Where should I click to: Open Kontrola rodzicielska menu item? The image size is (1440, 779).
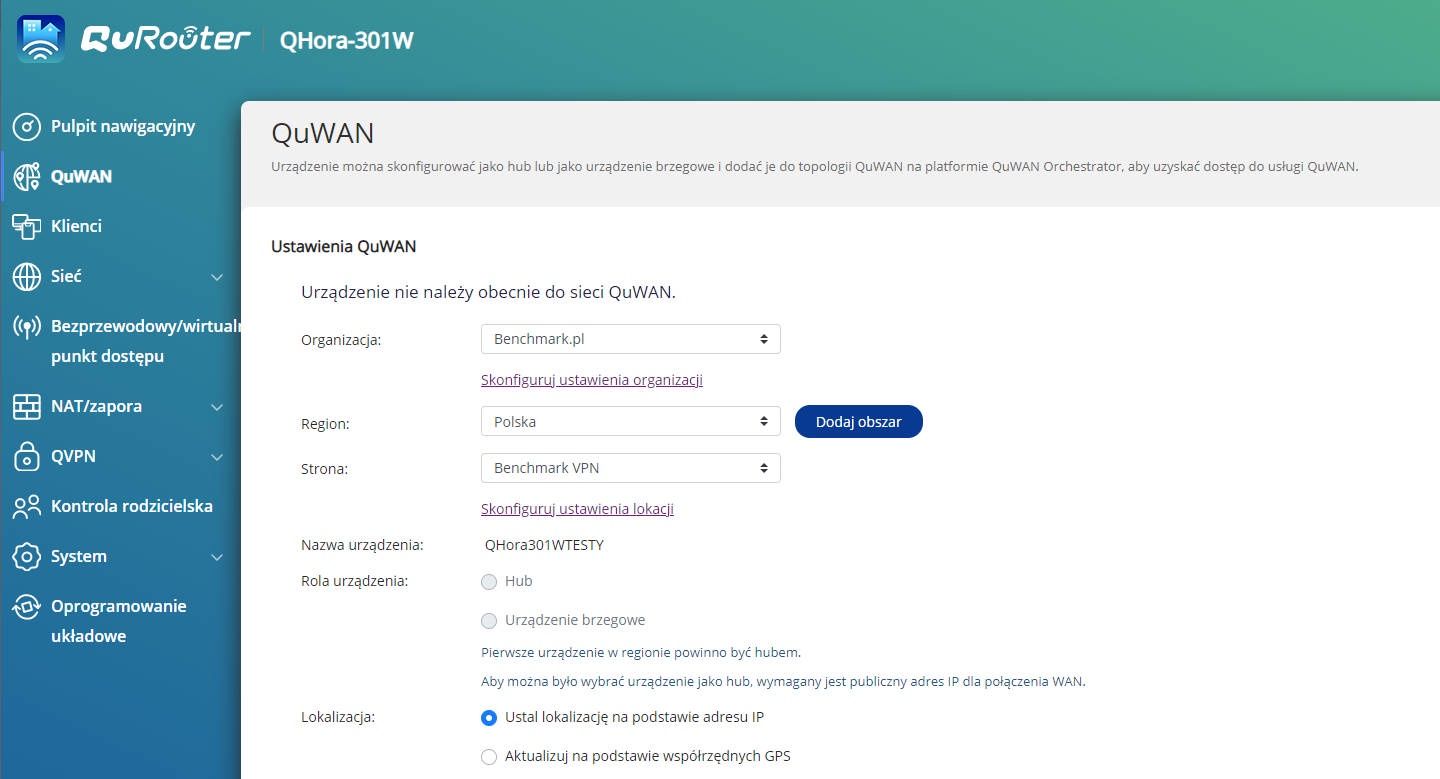132,507
